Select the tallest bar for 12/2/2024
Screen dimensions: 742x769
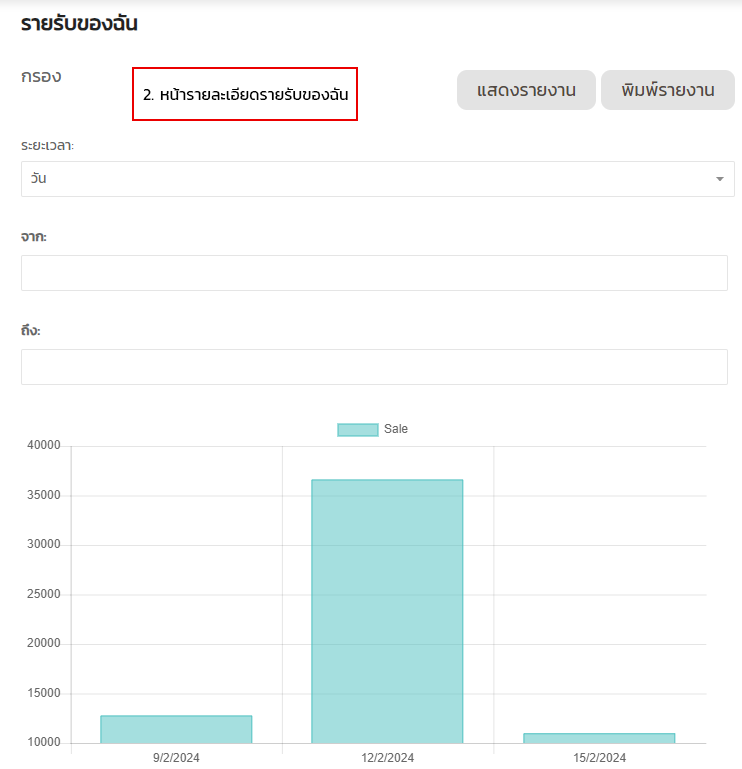[x=387, y=610]
